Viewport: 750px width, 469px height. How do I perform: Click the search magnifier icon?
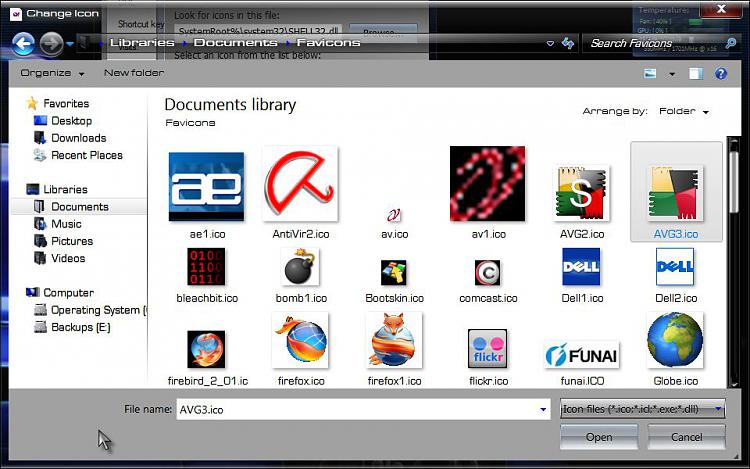click(x=731, y=44)
